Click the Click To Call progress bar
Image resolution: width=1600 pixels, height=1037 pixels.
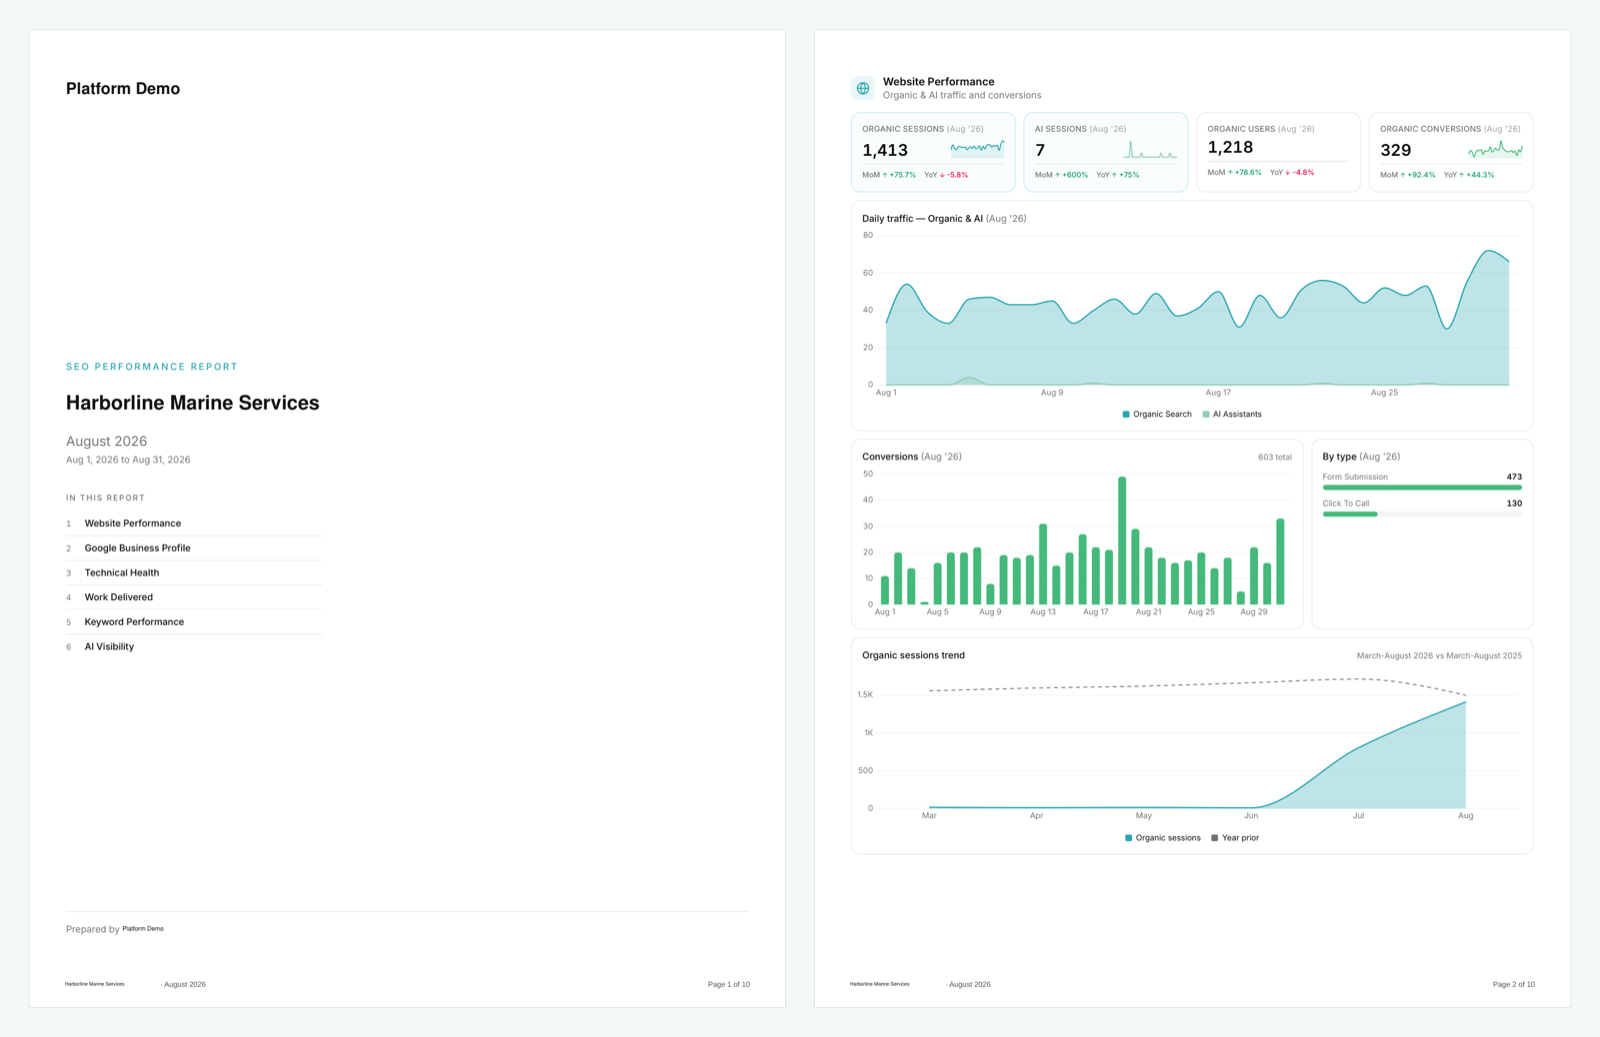tap(1422, 514)
